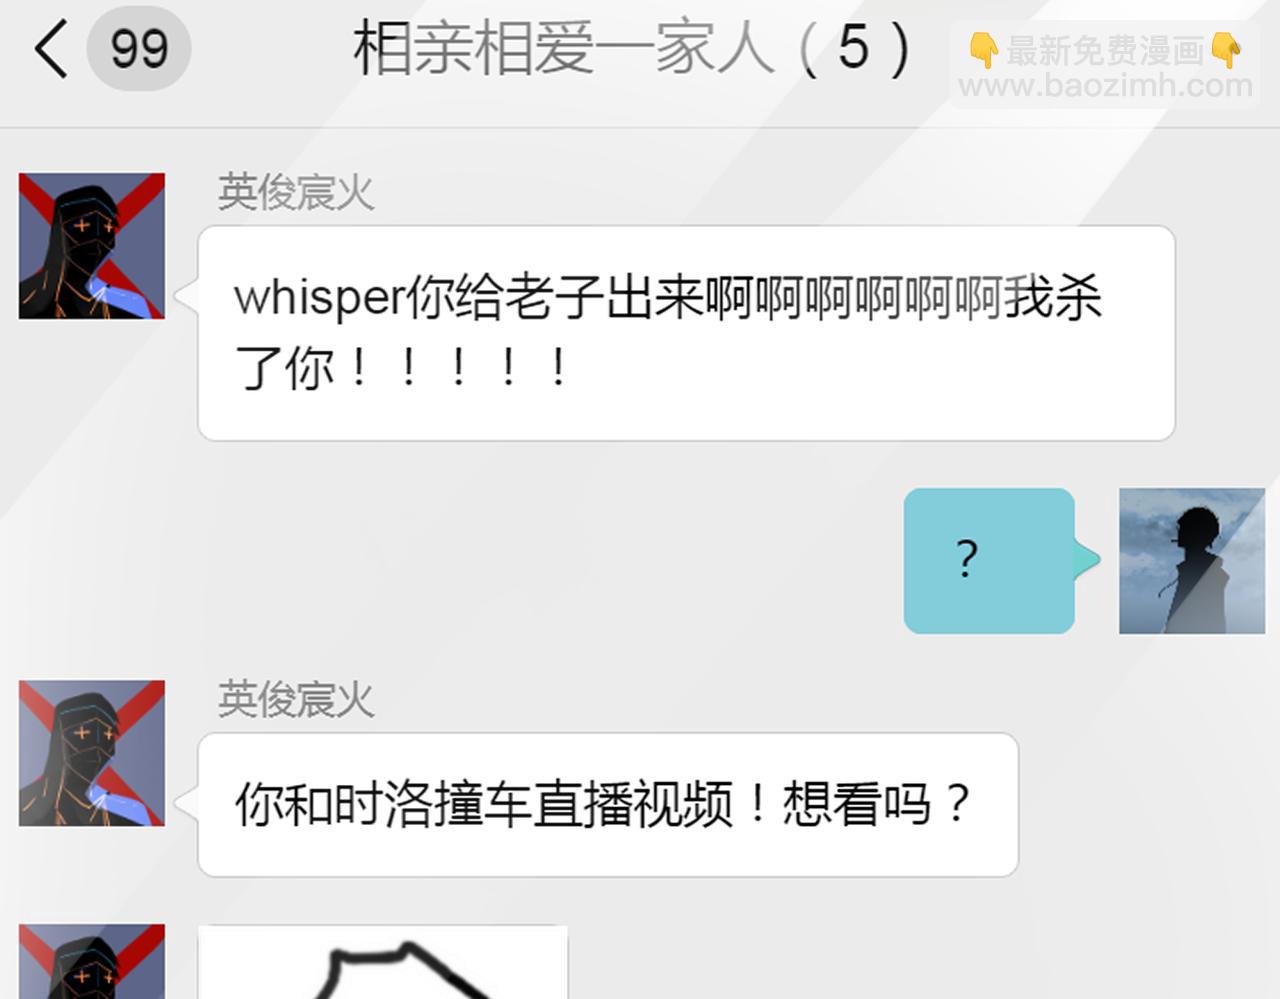Select the 你和时洛撞车直播视频 message bubble
1280x999 pixels.
point(608,805)
